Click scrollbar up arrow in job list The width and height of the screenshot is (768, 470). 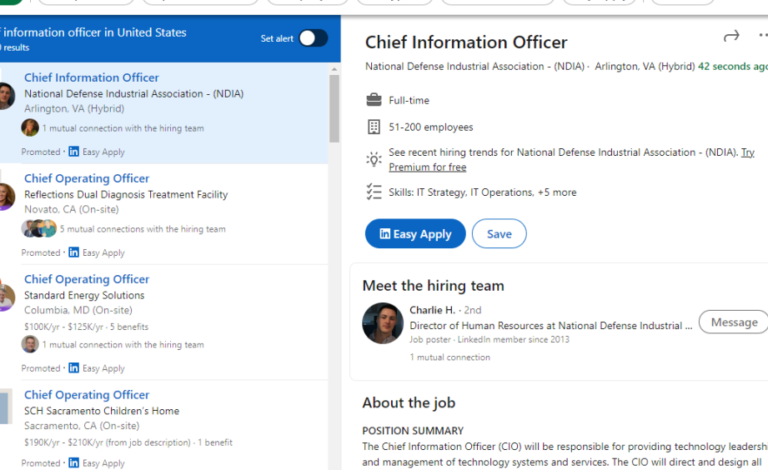(x=334, y=70)
